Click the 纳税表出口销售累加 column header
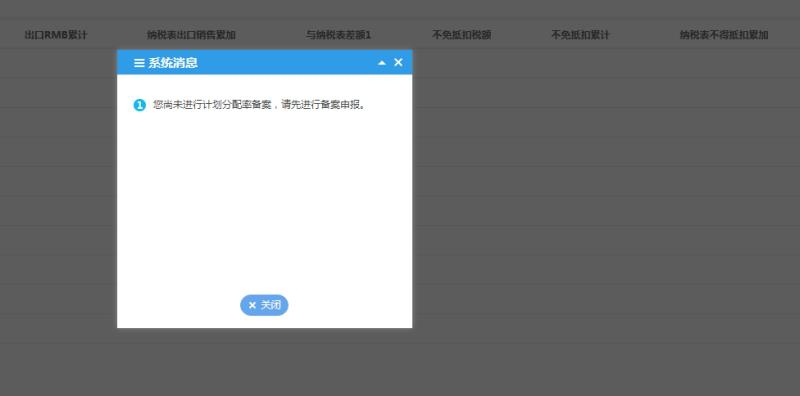The image size is (800, 396). (191, 35)
